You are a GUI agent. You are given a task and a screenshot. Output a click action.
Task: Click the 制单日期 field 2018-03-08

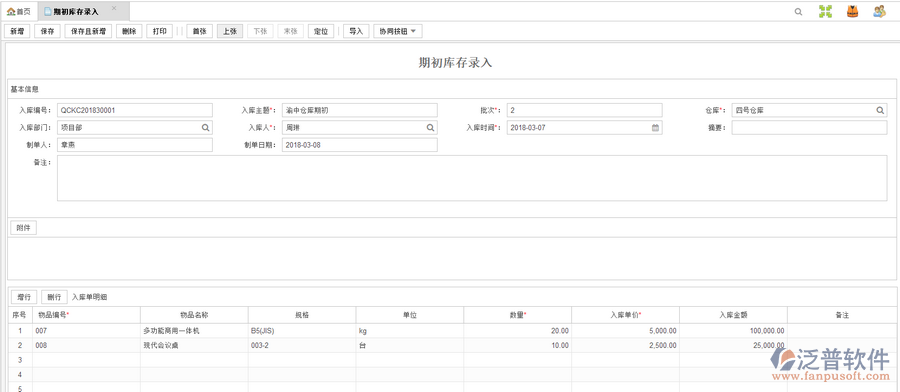(360, 145)
